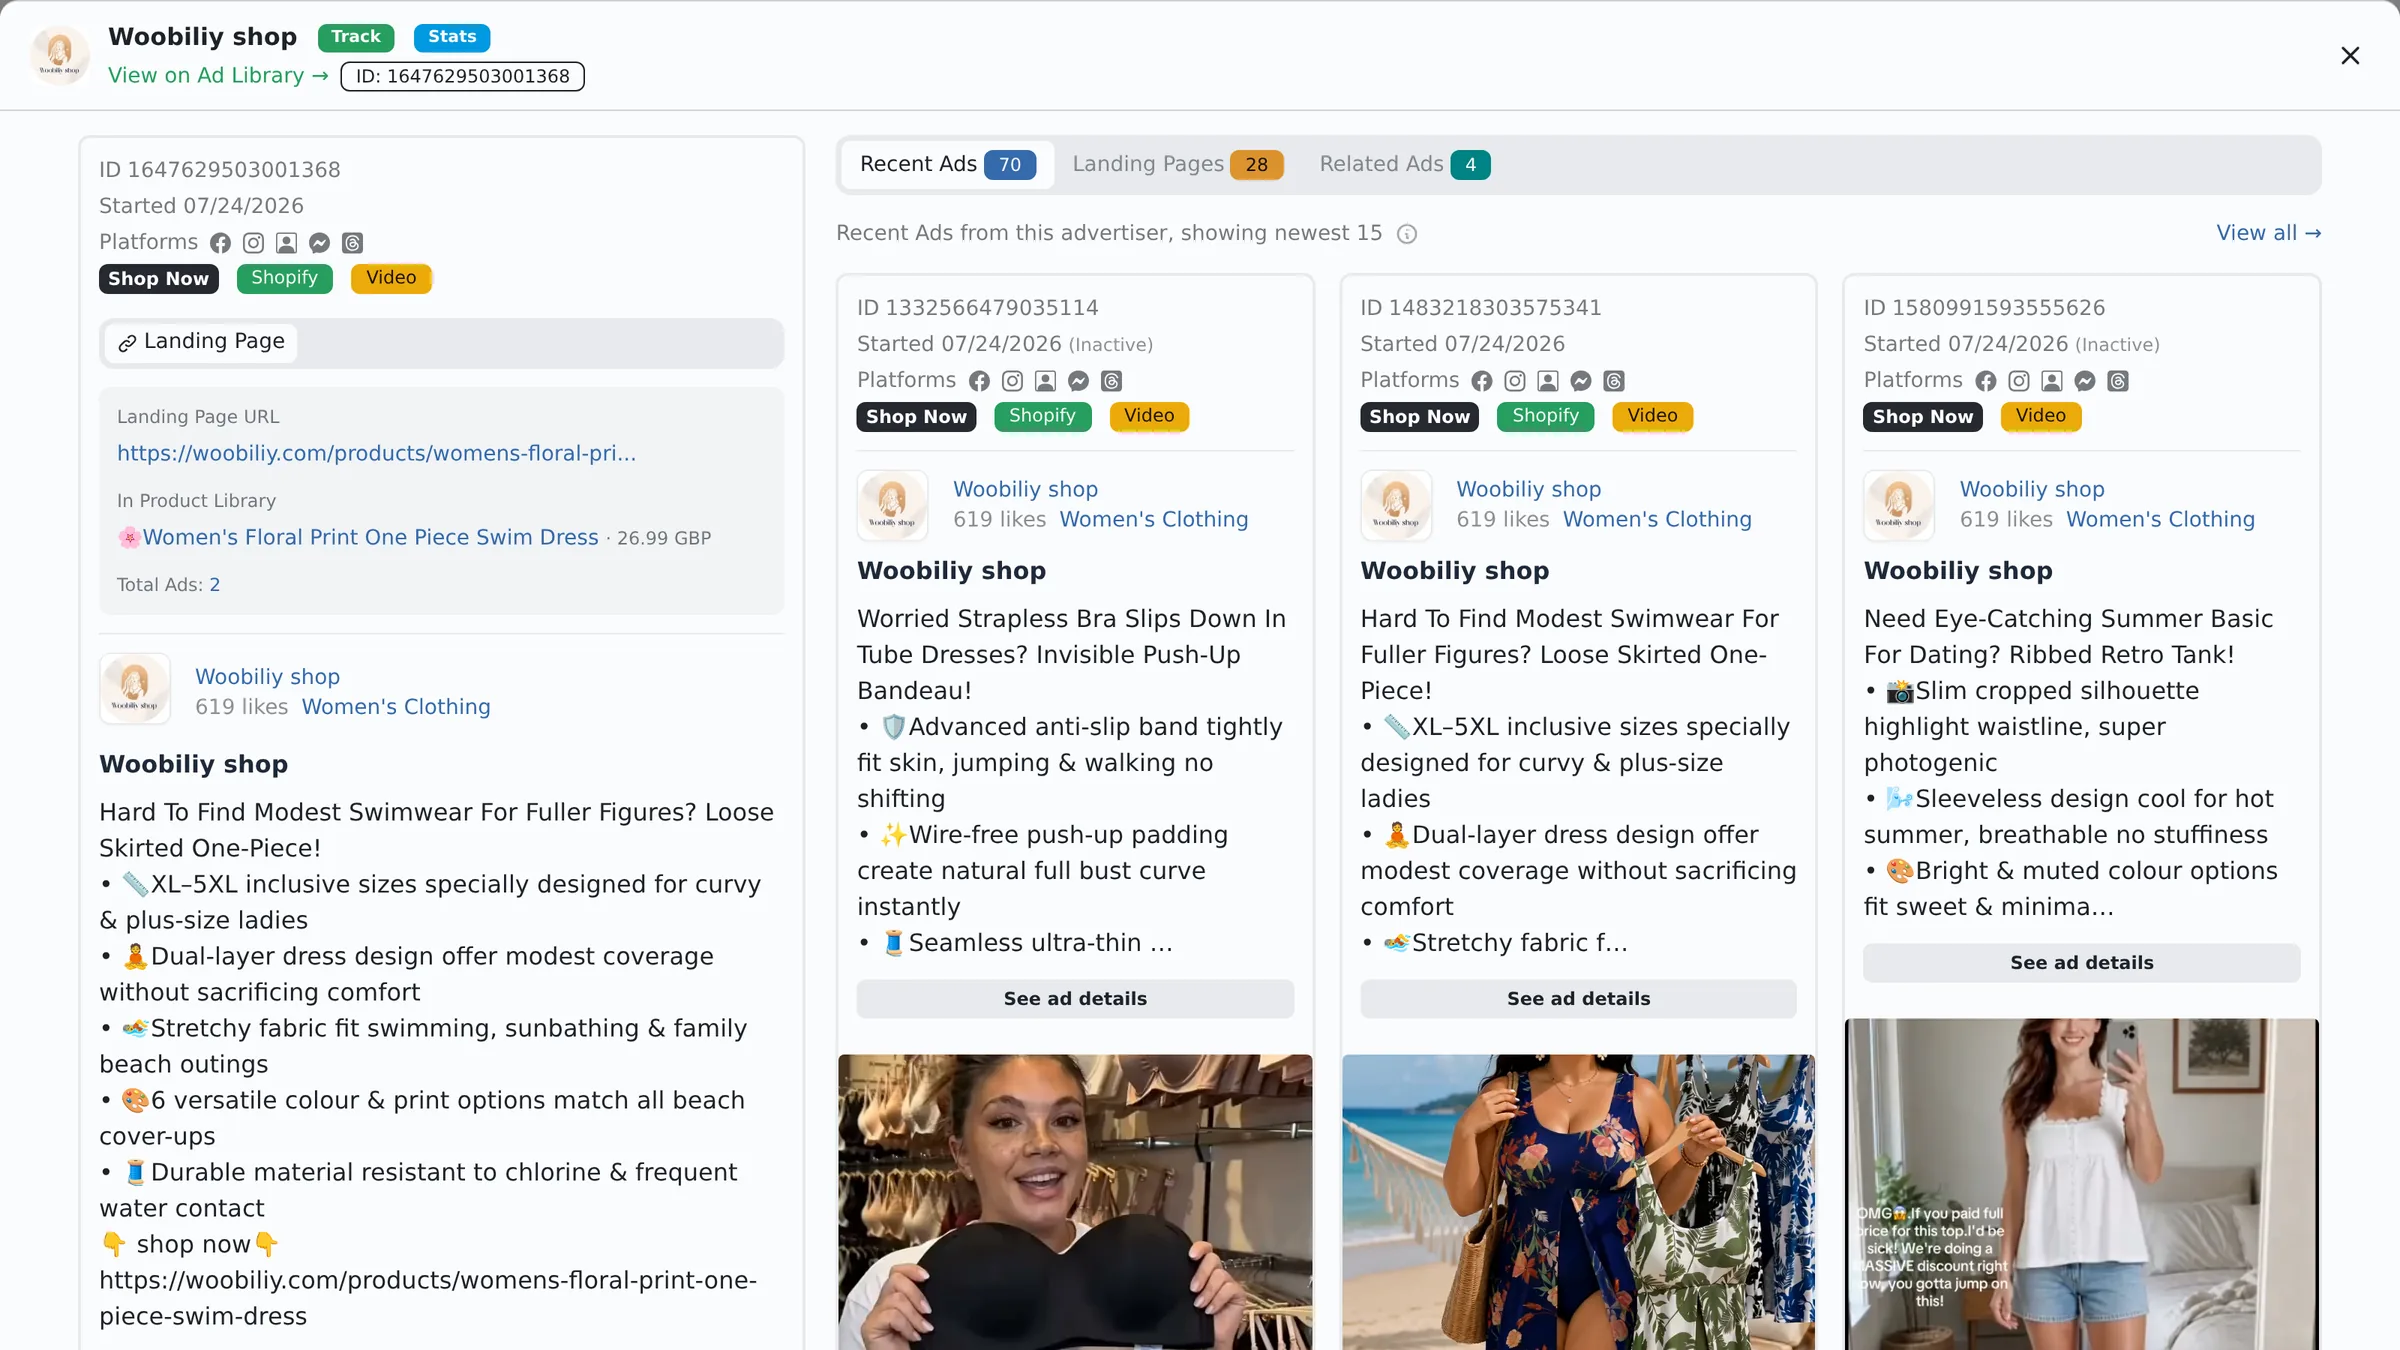The height and width of the screenshot is (1350, 2400).
Task: Open Woobiliy shop link in ad 1483218303575341
Action: point(1528,490)
